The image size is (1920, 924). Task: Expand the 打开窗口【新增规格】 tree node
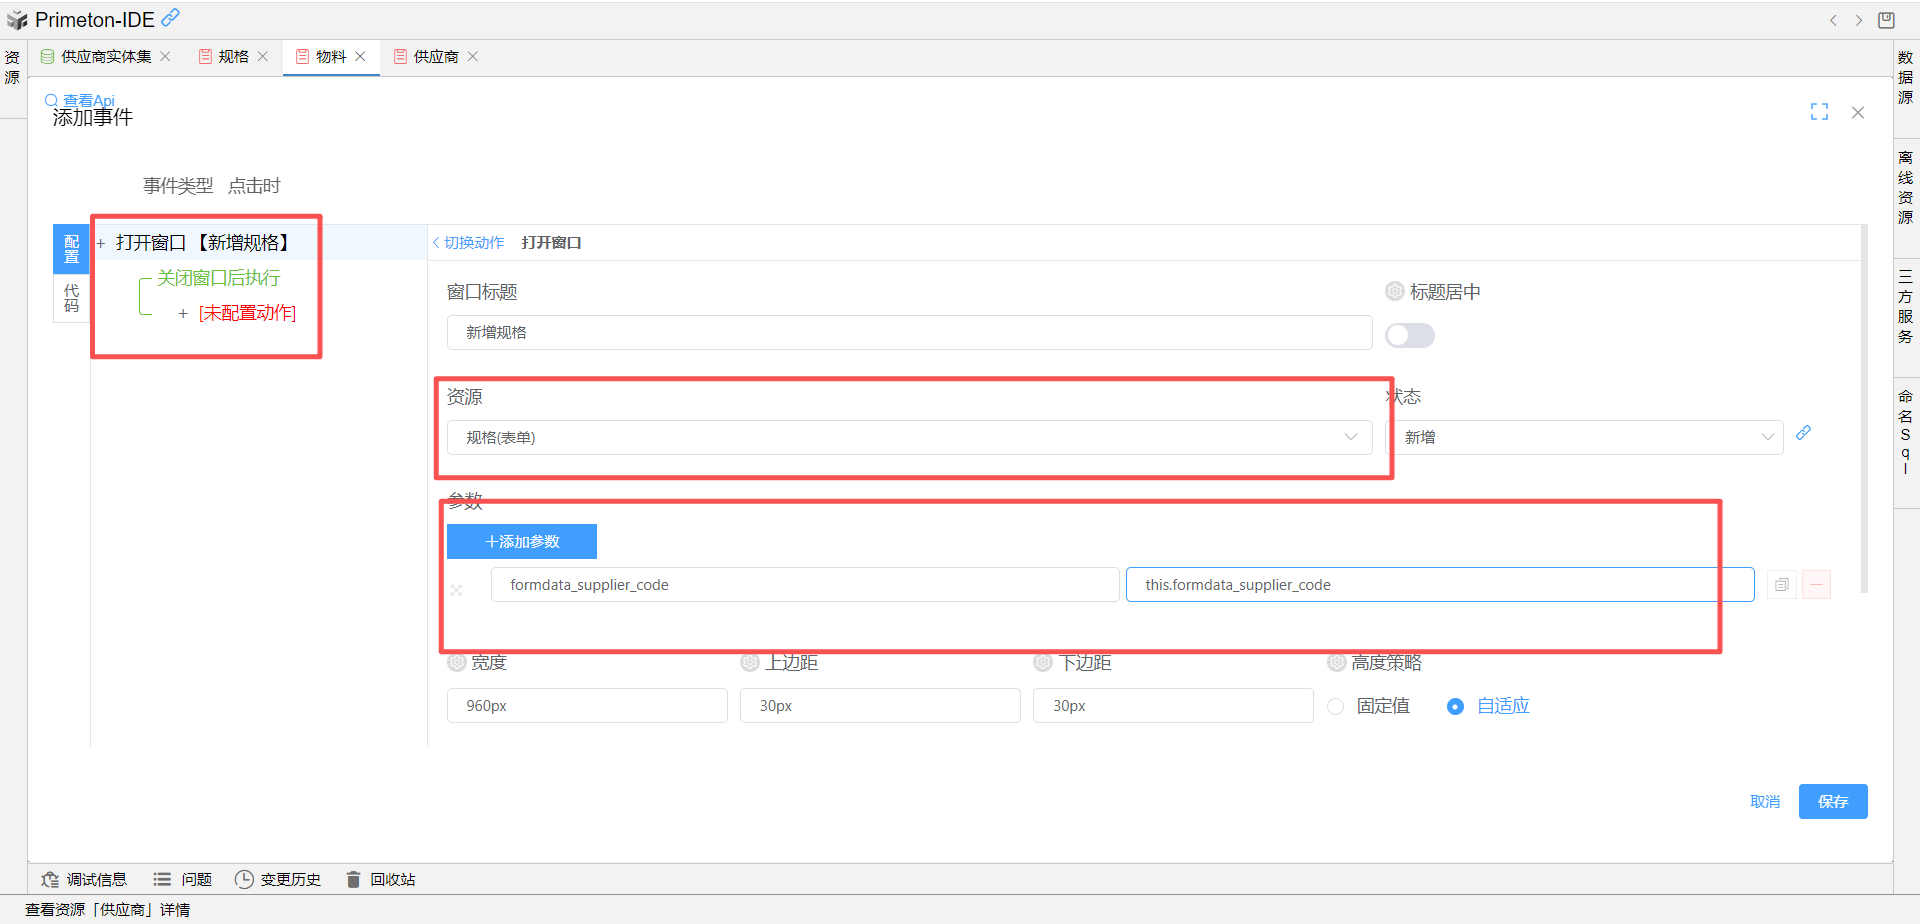click(101, 243)
